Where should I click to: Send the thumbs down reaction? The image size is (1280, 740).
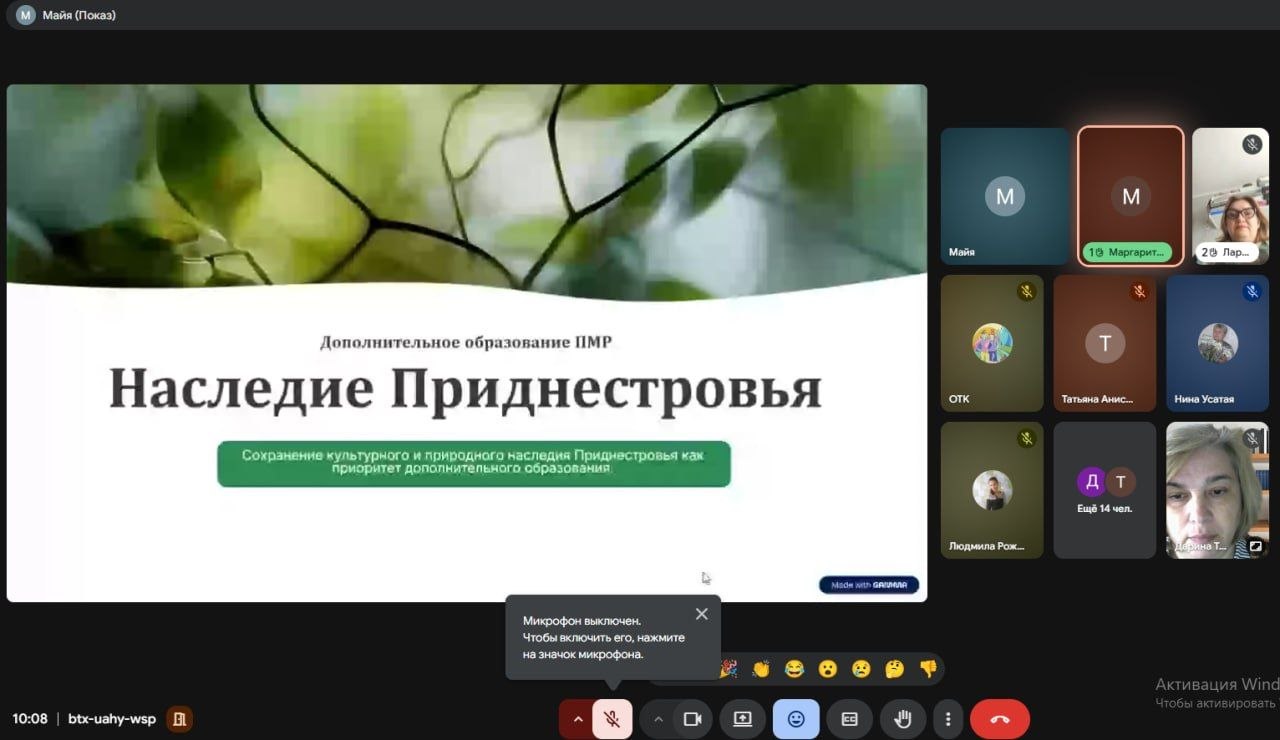[x=927, y=669]
